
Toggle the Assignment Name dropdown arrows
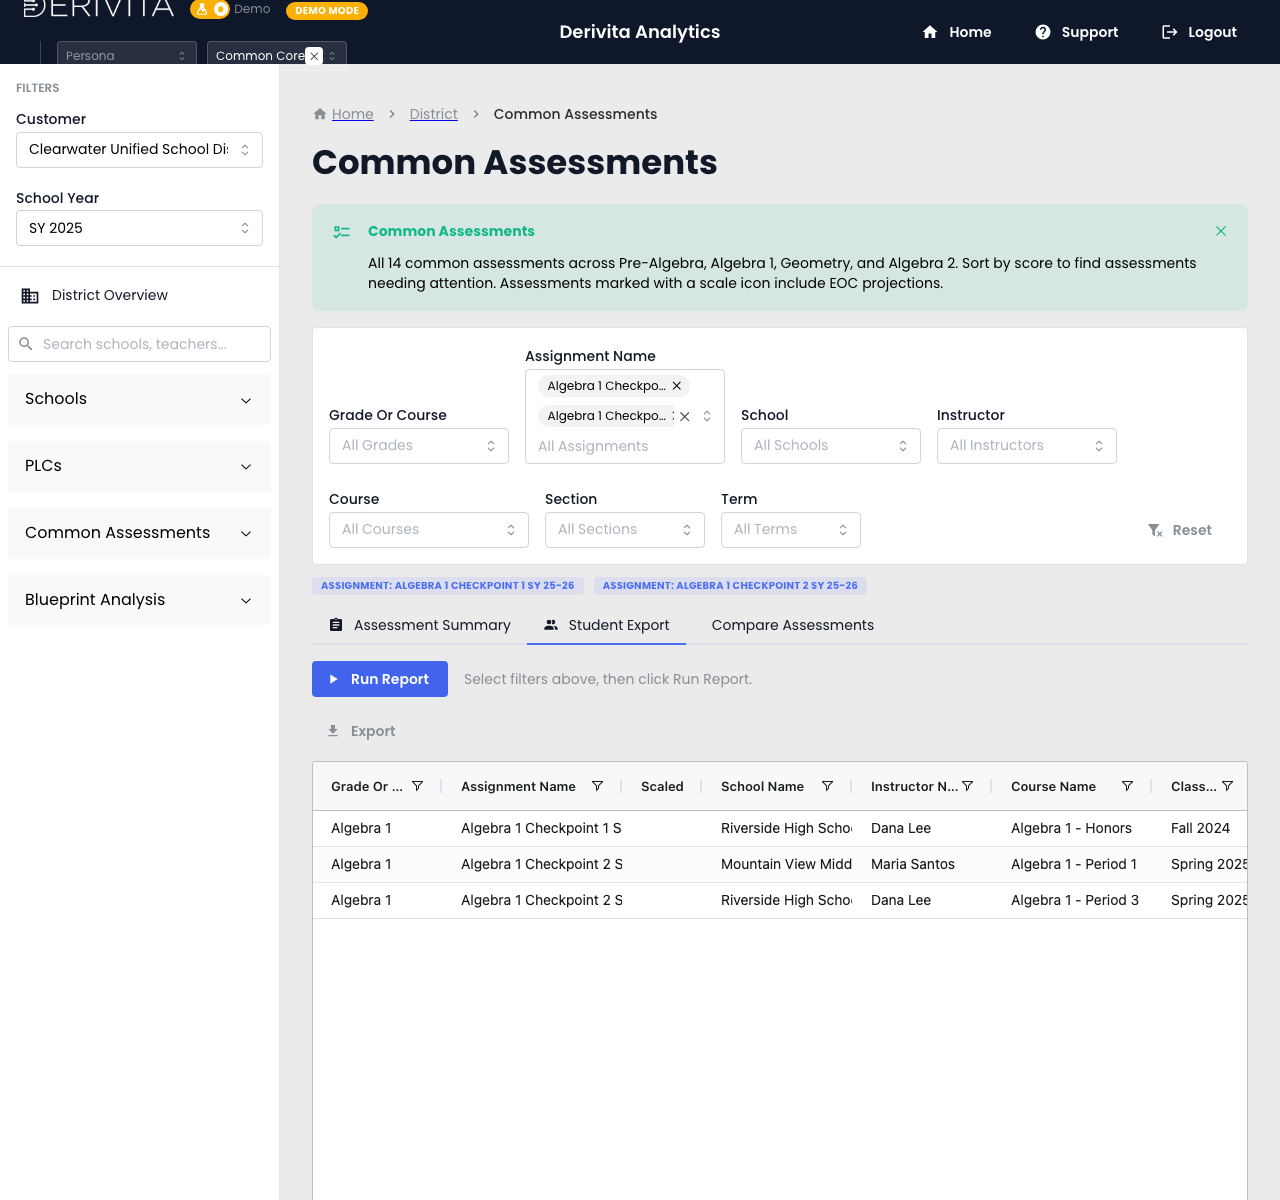click(707, 417)
